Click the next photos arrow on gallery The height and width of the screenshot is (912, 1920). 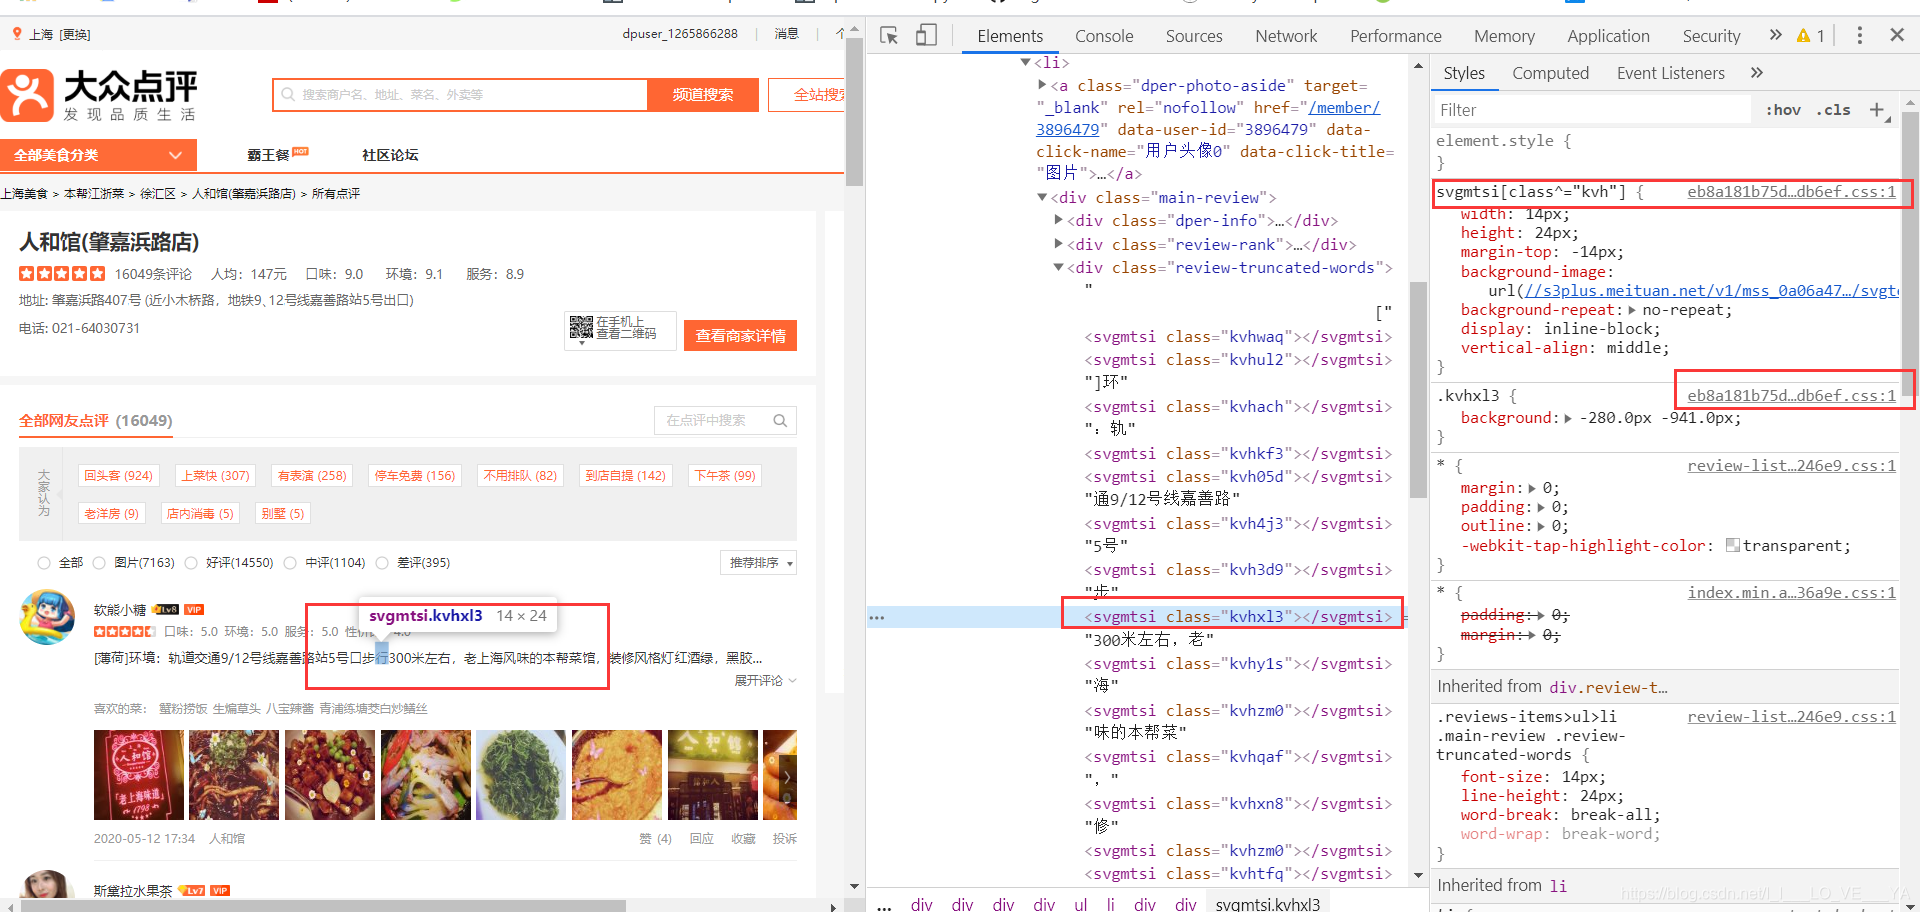[x=786, y=776]
